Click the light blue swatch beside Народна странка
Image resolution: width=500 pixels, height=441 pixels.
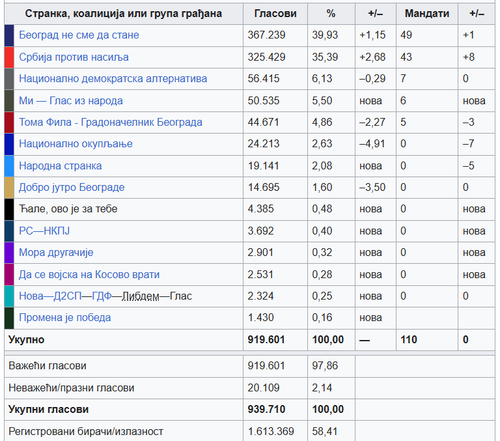(x=9, y=166)
